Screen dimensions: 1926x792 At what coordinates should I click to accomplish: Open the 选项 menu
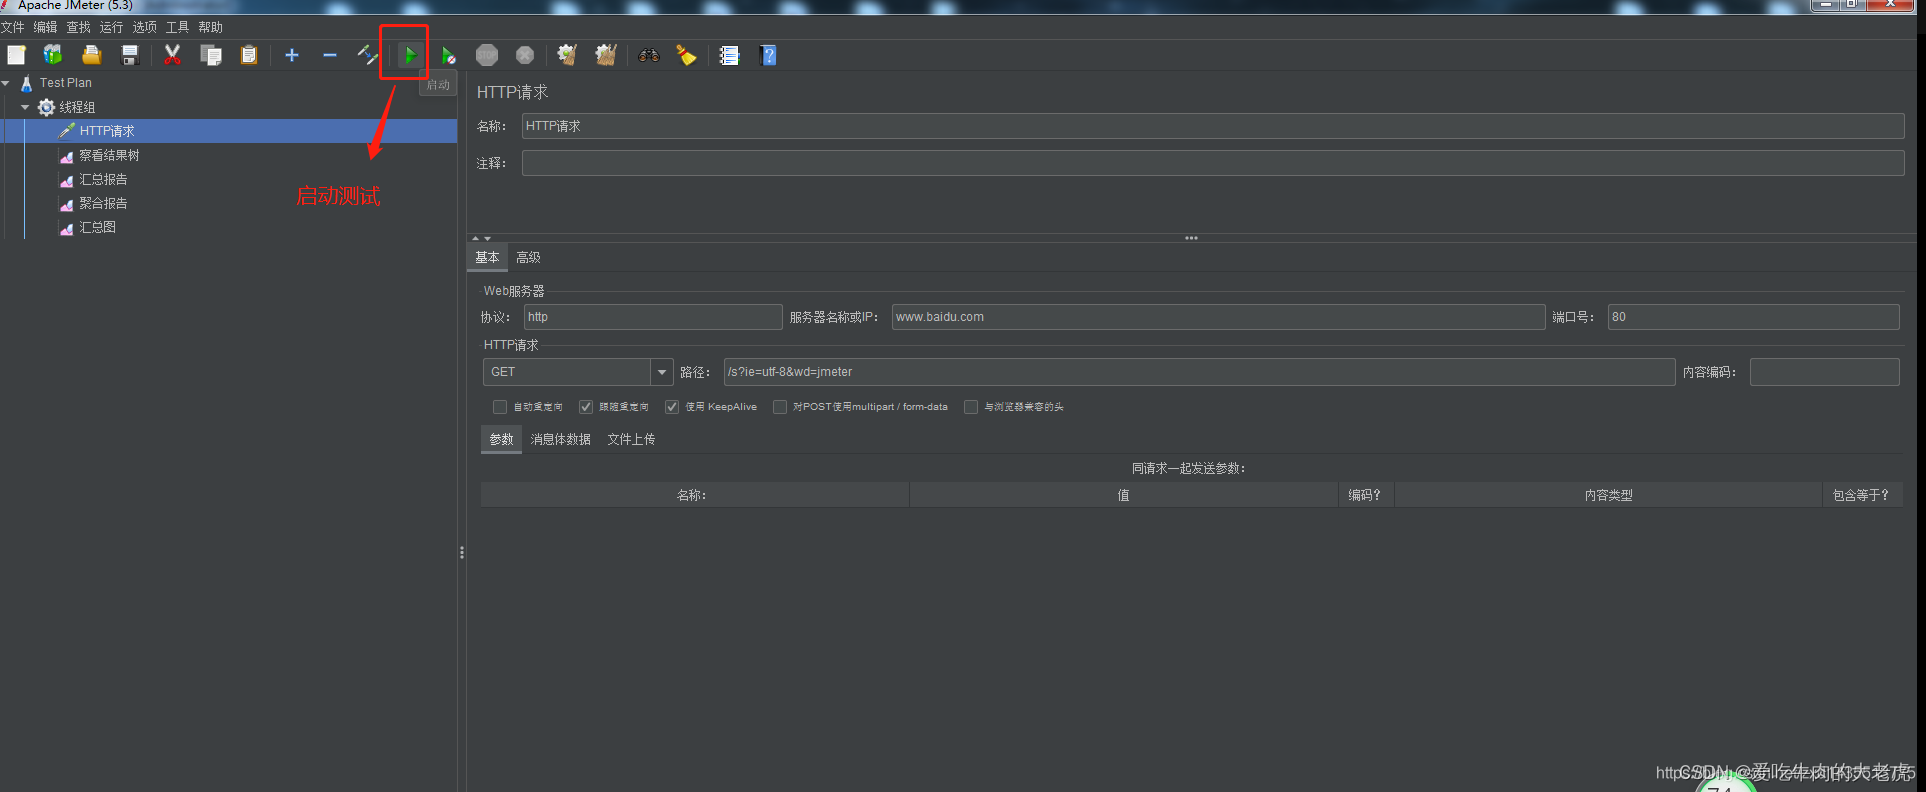144,27
